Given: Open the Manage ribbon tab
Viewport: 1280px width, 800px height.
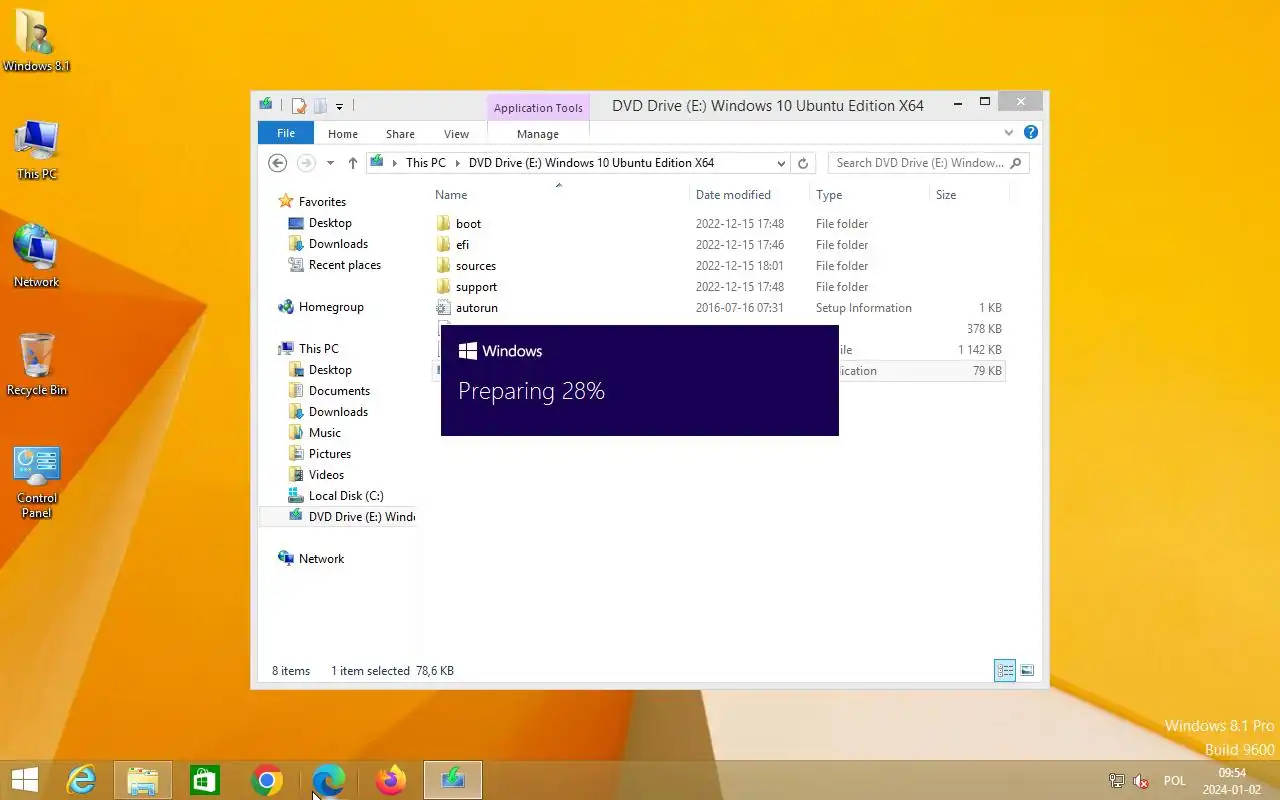Looking at the screenshot, I should coord(538,134).
